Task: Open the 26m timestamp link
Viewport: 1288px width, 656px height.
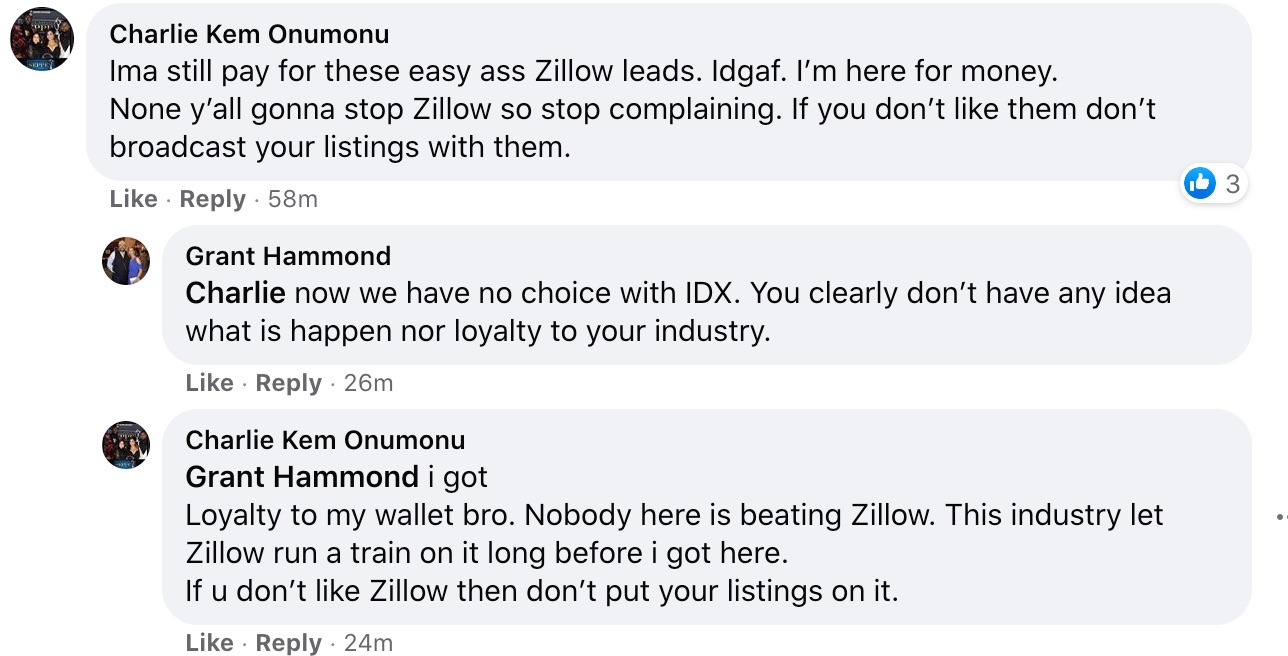Action: [x=368, y=383]
